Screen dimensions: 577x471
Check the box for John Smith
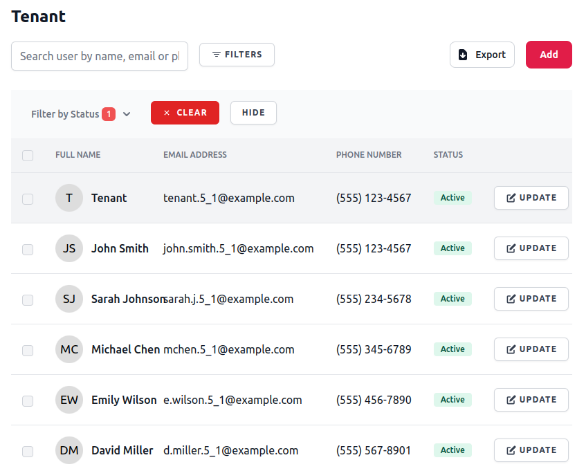28,249
